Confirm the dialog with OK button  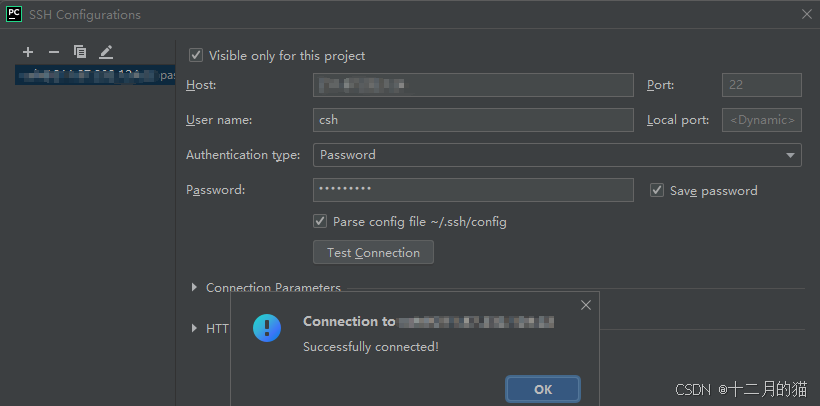point(543,389)
